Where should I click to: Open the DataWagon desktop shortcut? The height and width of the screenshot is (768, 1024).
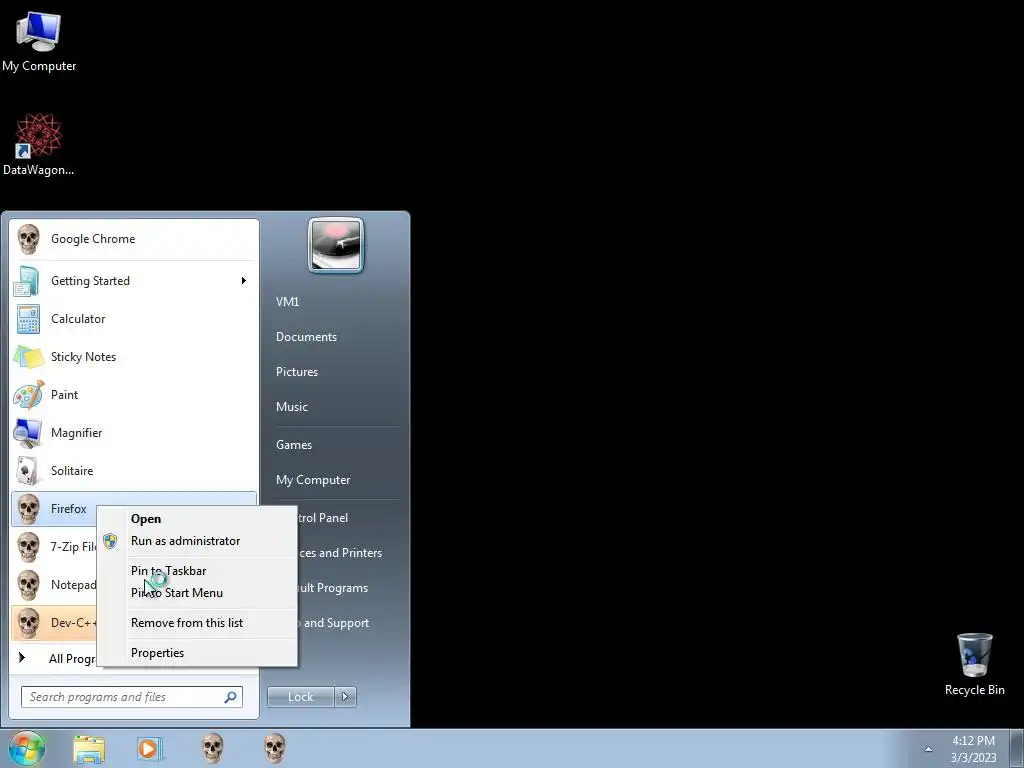point(39,144)
